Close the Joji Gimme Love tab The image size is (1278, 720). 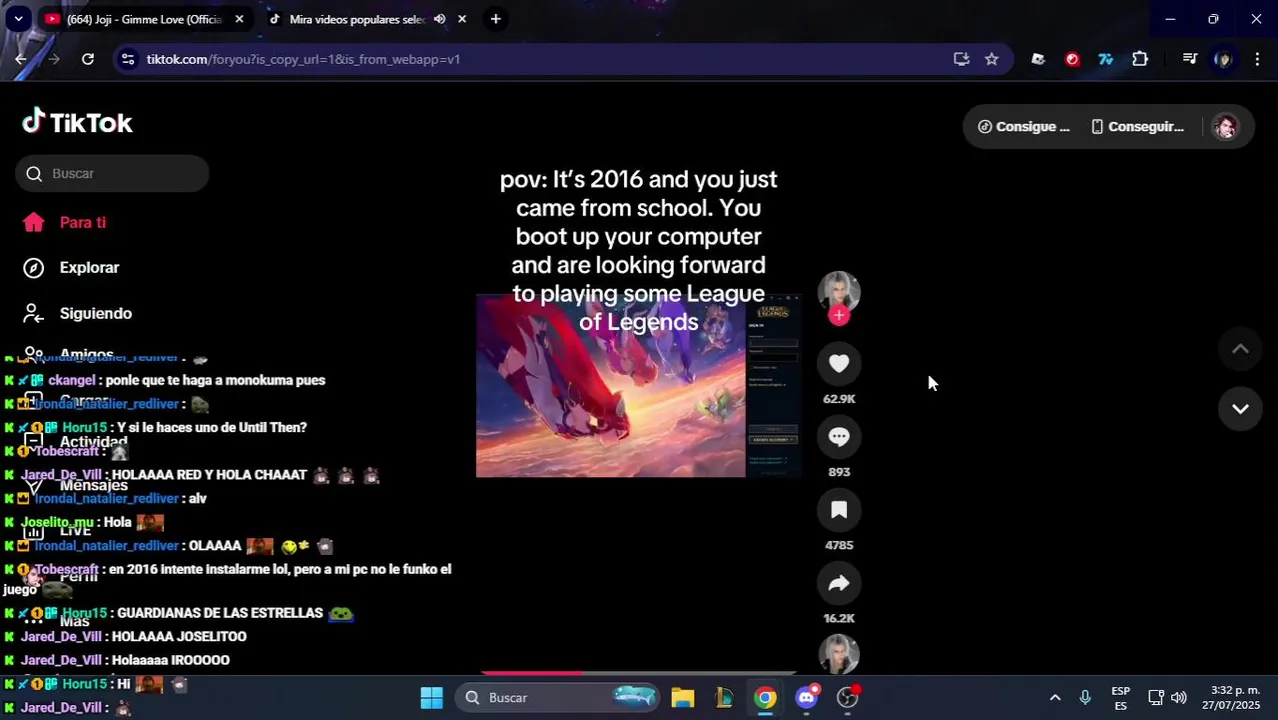pos(239,19)
